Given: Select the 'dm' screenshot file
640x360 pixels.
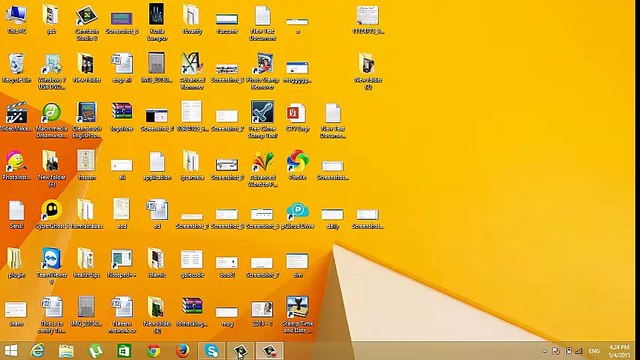Looking at the screenshot, I should pyautogui.click(x=298, y=265).
